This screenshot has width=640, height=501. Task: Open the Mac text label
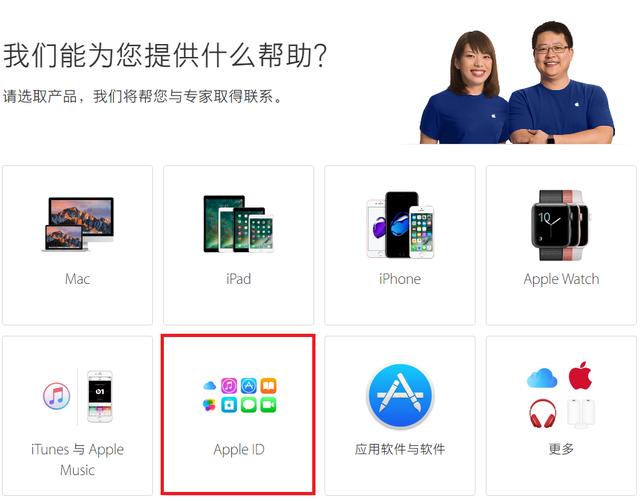(x=78, y=279)
